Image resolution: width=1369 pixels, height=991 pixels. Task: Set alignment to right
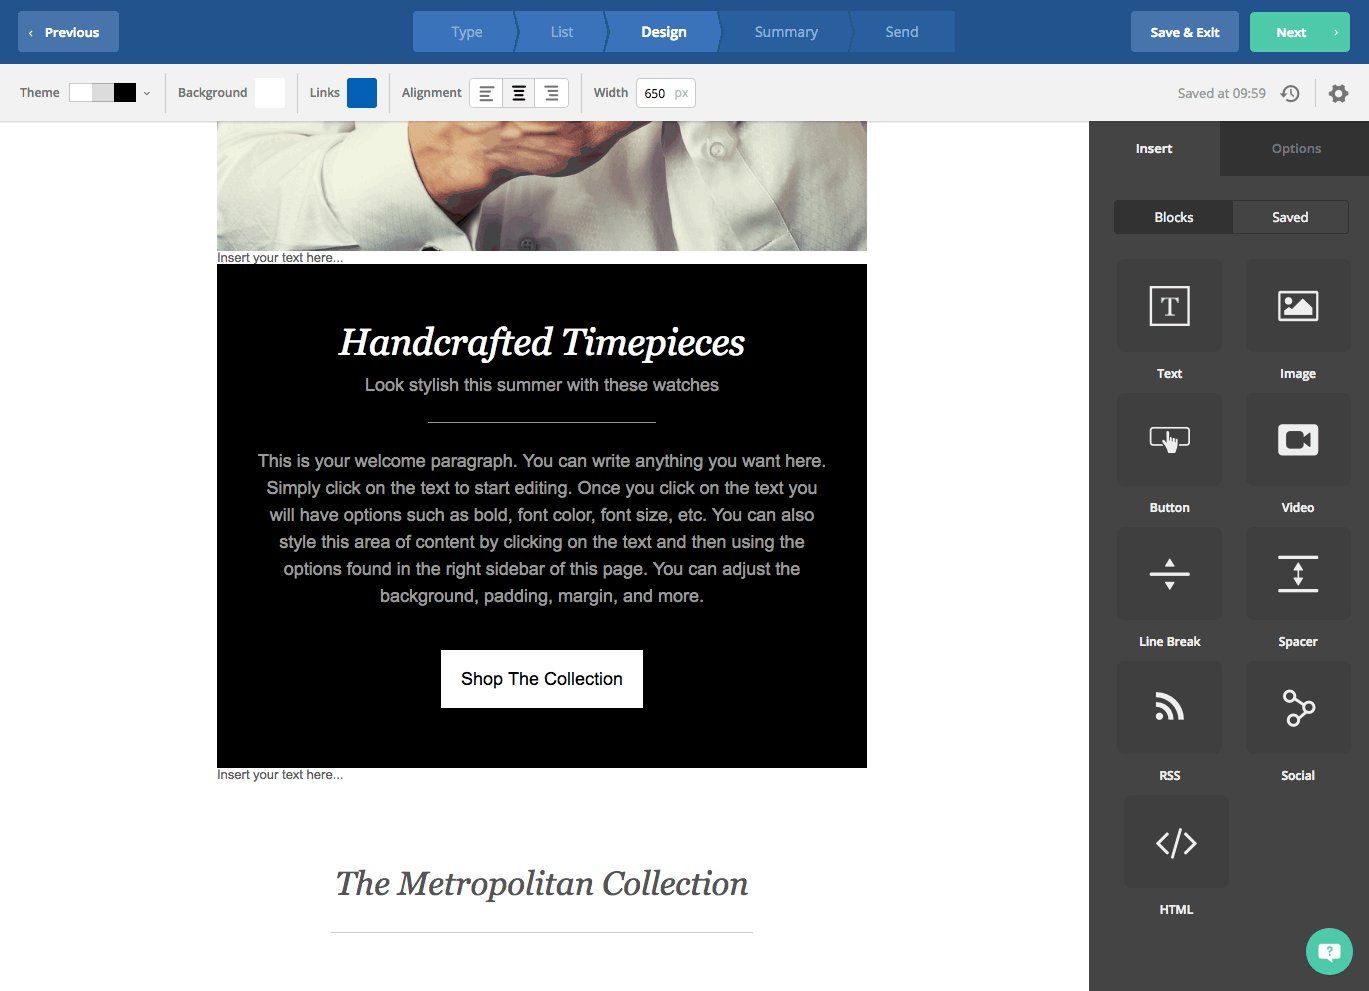(551, 93)
